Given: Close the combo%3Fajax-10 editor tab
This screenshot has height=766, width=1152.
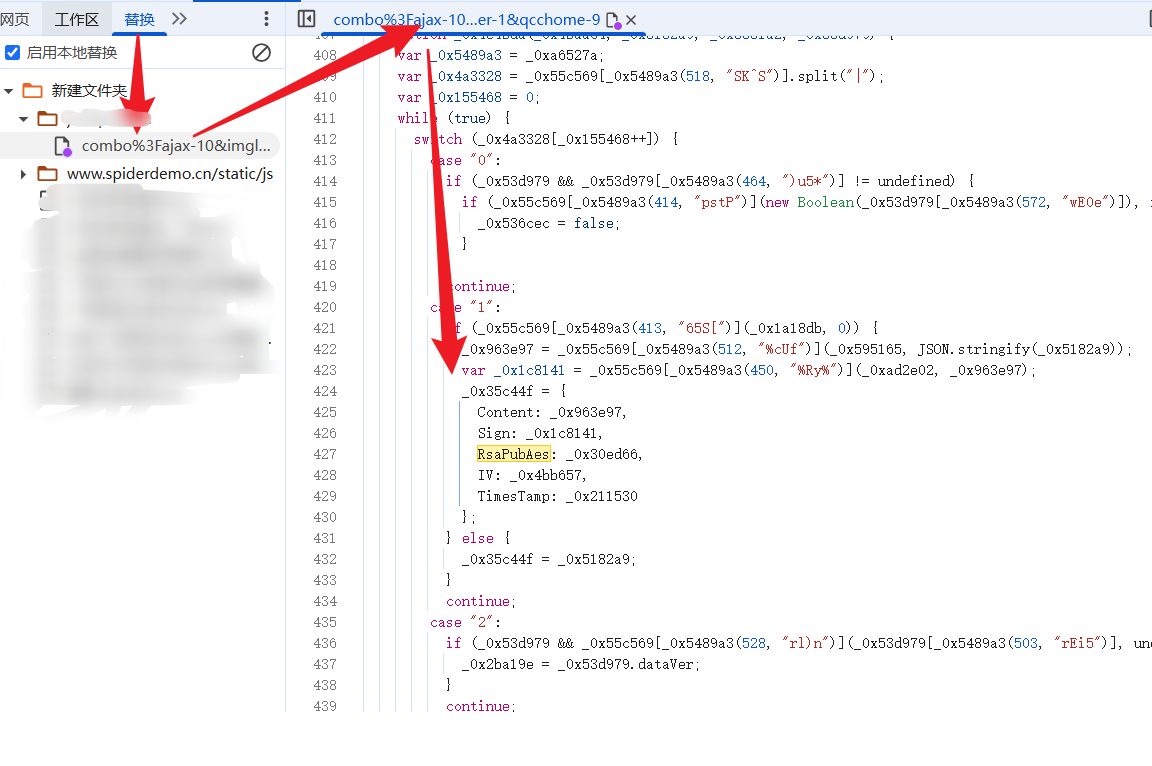Looking at the screenshot, I should 631,20.
